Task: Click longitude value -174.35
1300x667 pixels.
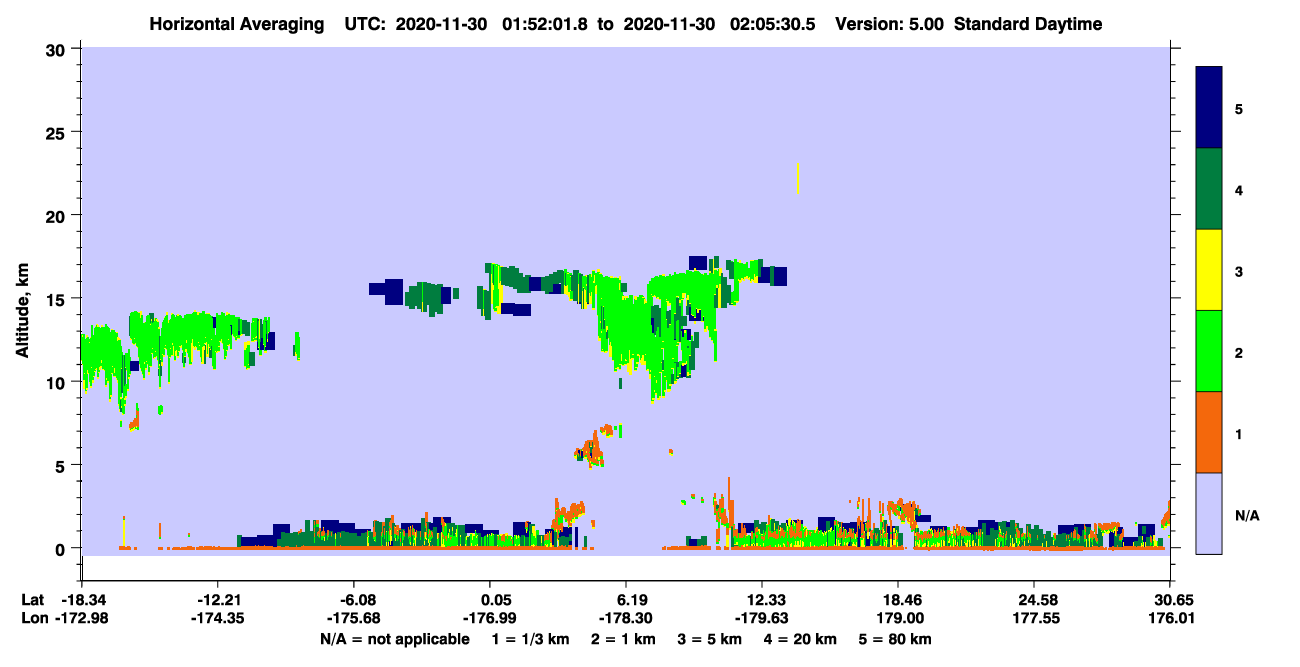Action: [x=217, y=618]
